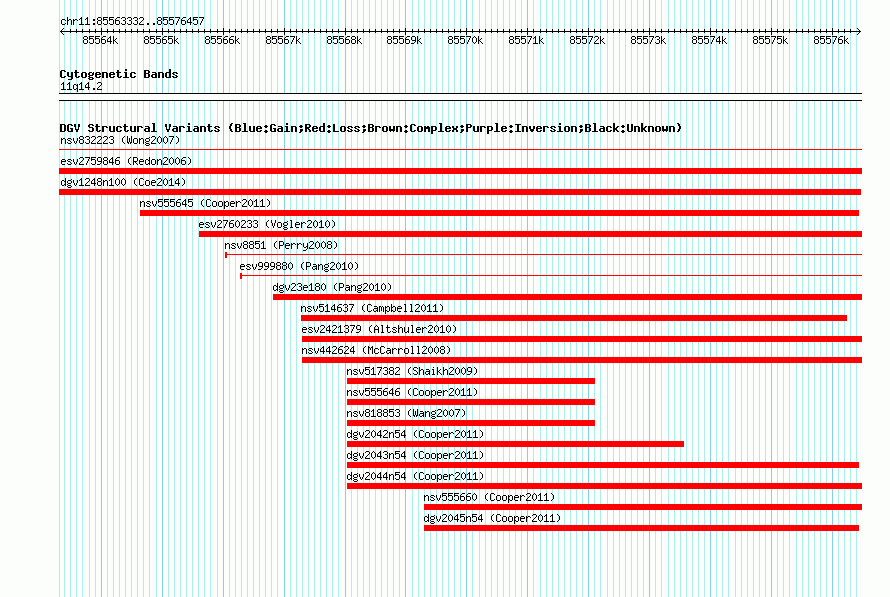
Task: Click the 85574k ruler label
Action: [x=709, y=40]
